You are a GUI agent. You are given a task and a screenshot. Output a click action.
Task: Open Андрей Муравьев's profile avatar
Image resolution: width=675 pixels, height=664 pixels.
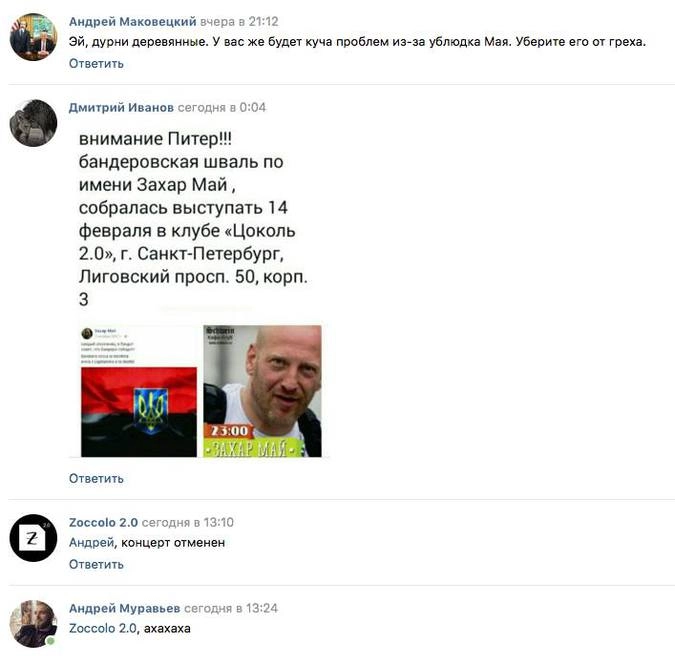click(x=34, y=624)
